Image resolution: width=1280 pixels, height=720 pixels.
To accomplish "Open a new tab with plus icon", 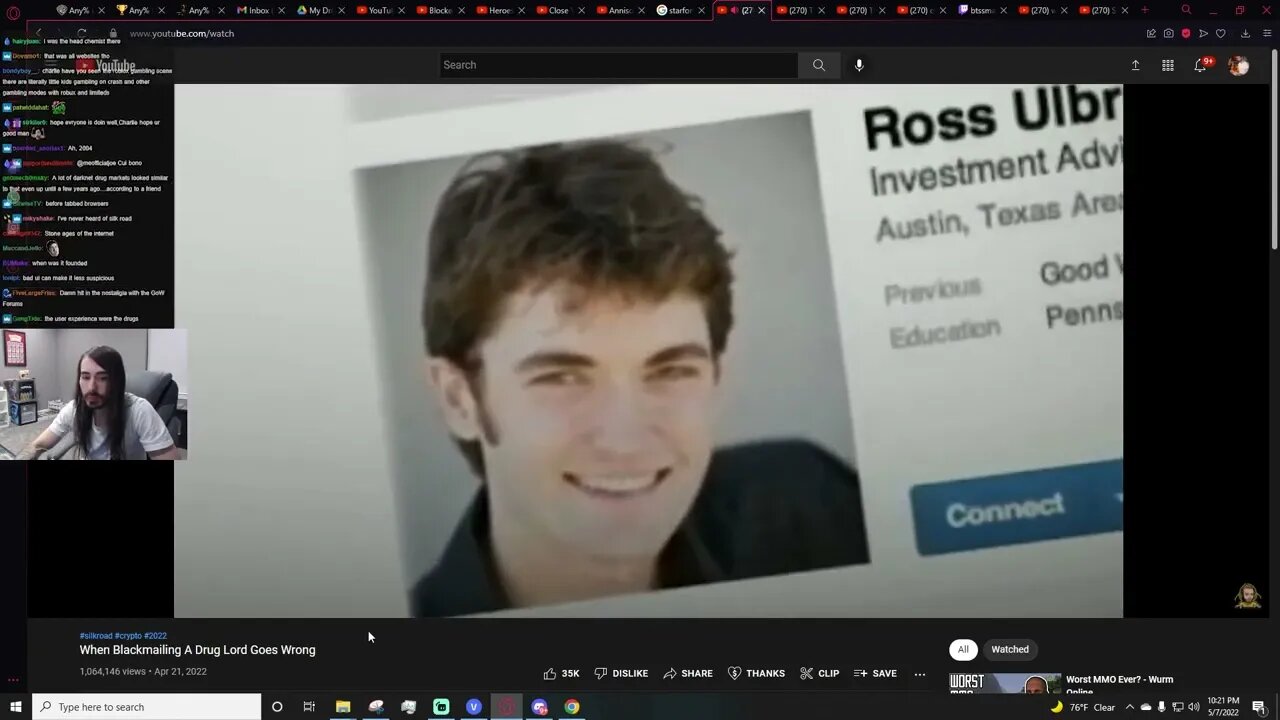I will pos(1144,10).
